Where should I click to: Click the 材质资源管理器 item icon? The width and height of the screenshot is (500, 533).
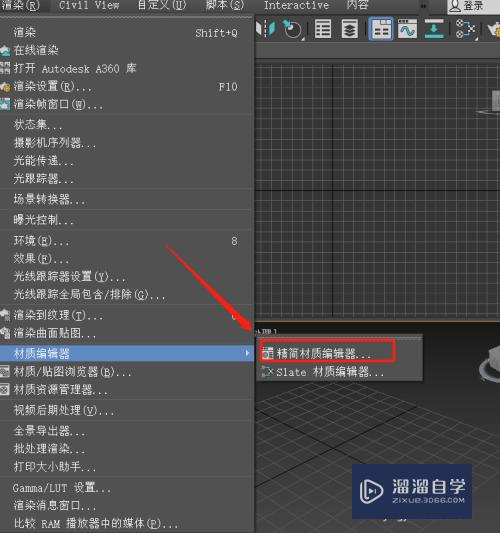point(5,390)
